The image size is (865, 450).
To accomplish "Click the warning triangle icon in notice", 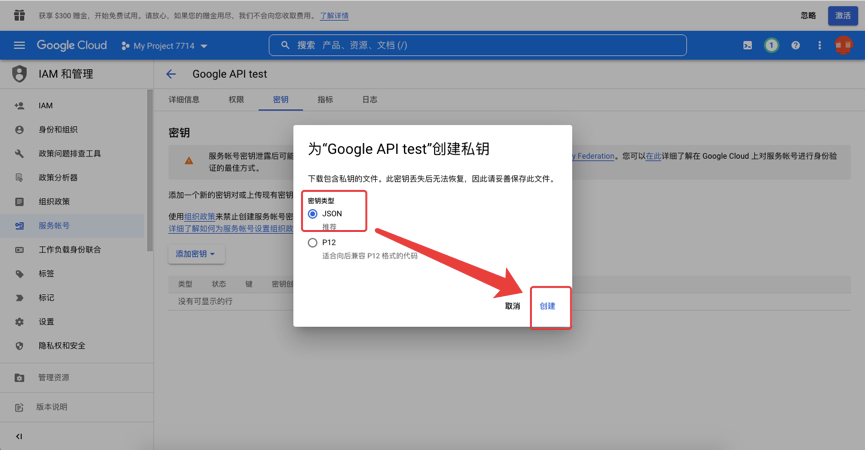I will (x=189, y=161).
